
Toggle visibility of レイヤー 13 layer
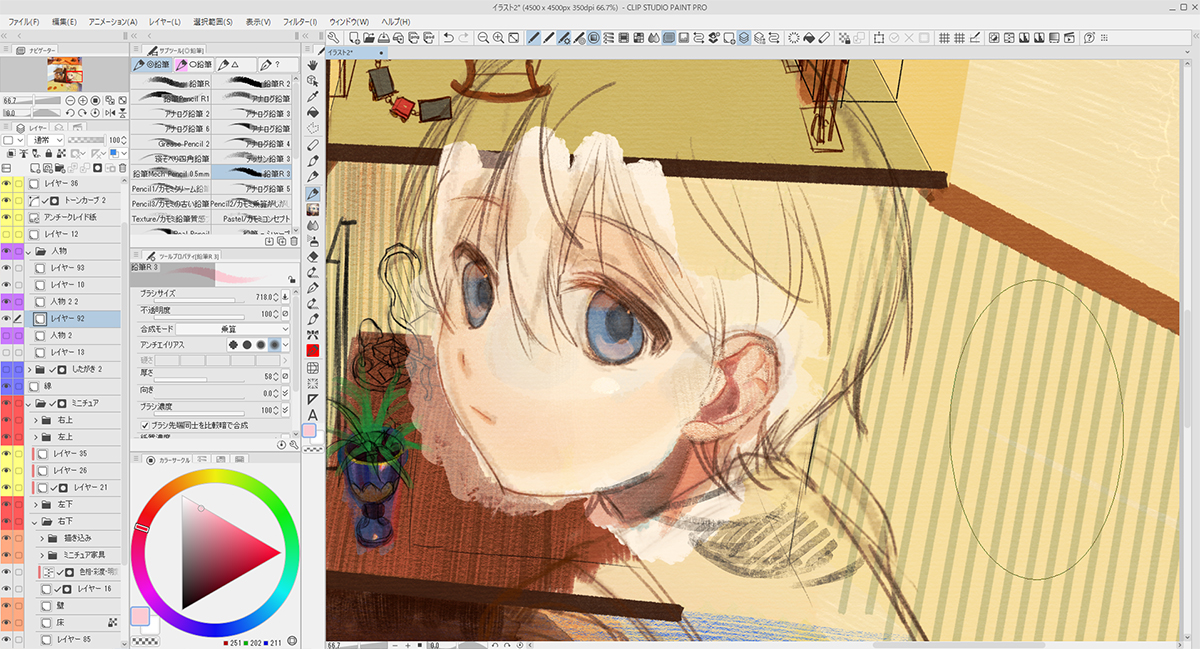6,352
